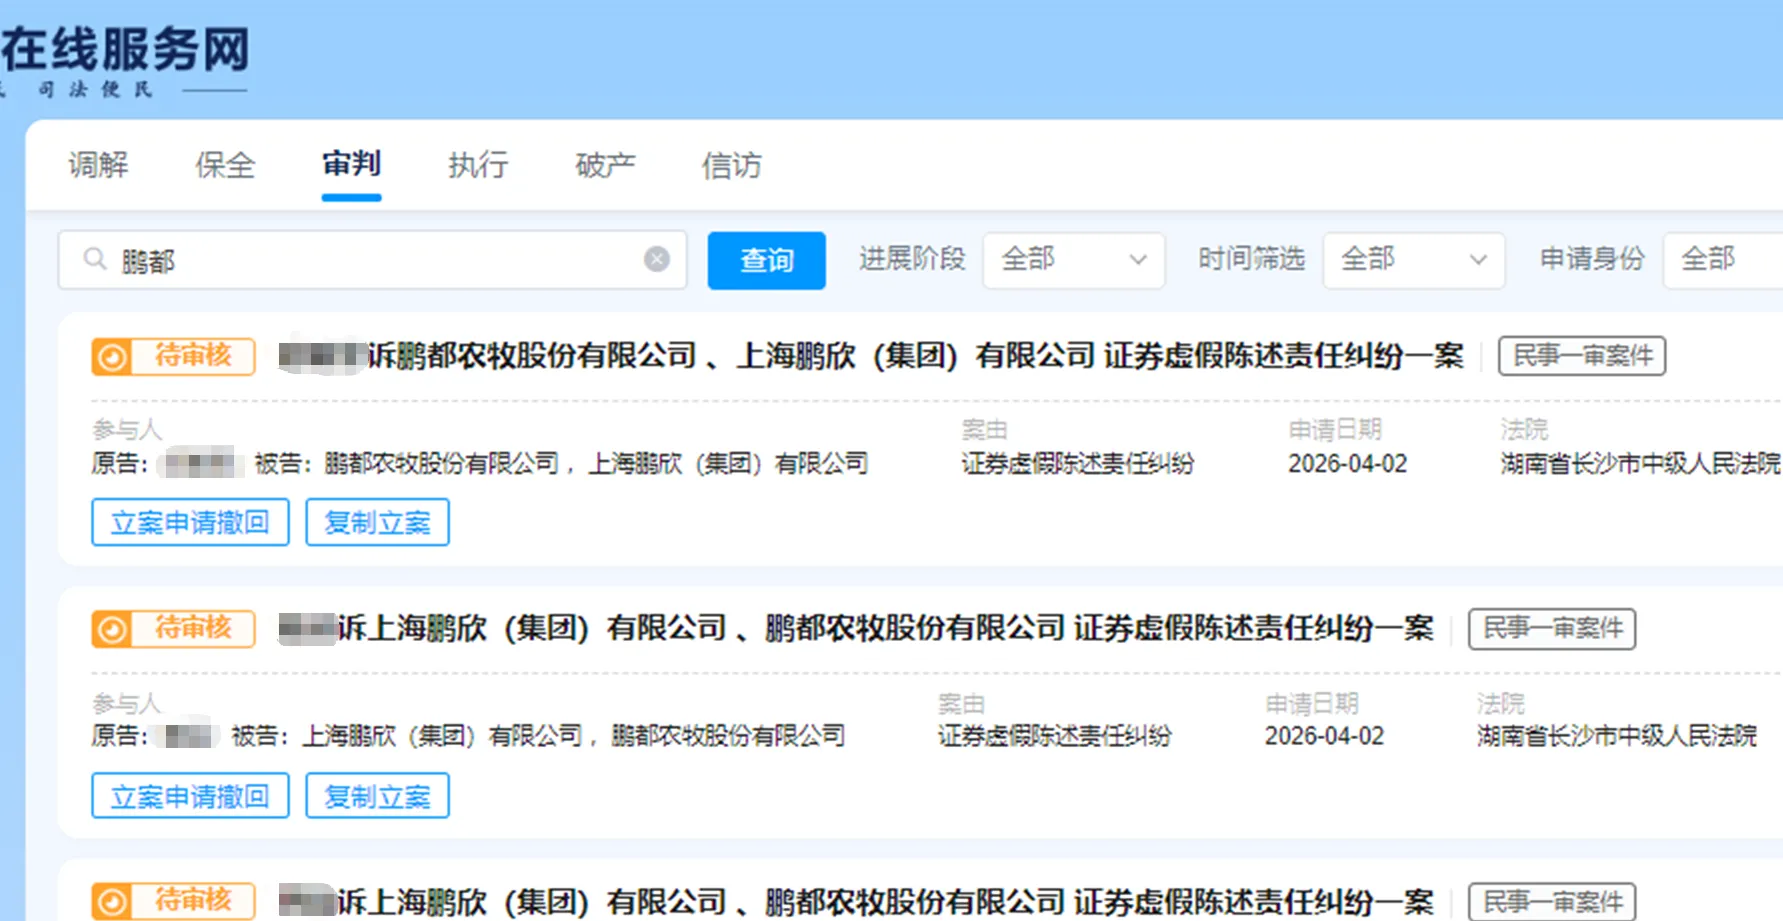Open the 进展阶段 filter dropdown
This screenshot has height=921, width=1783.
tap(1073, 259)
